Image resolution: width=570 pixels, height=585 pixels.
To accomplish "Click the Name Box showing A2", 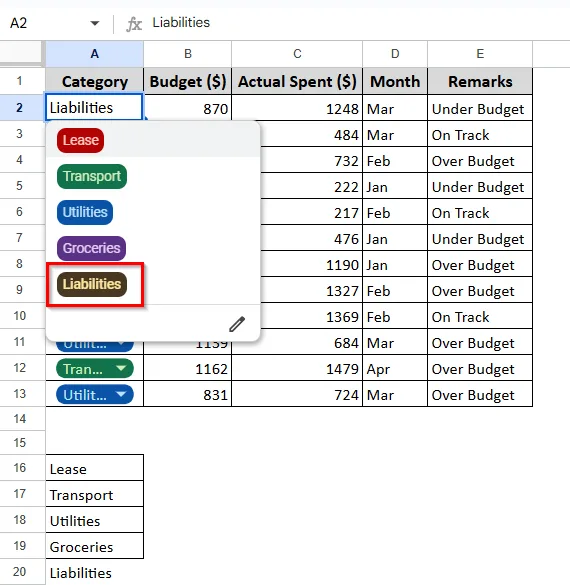I will tap(19, 23).
